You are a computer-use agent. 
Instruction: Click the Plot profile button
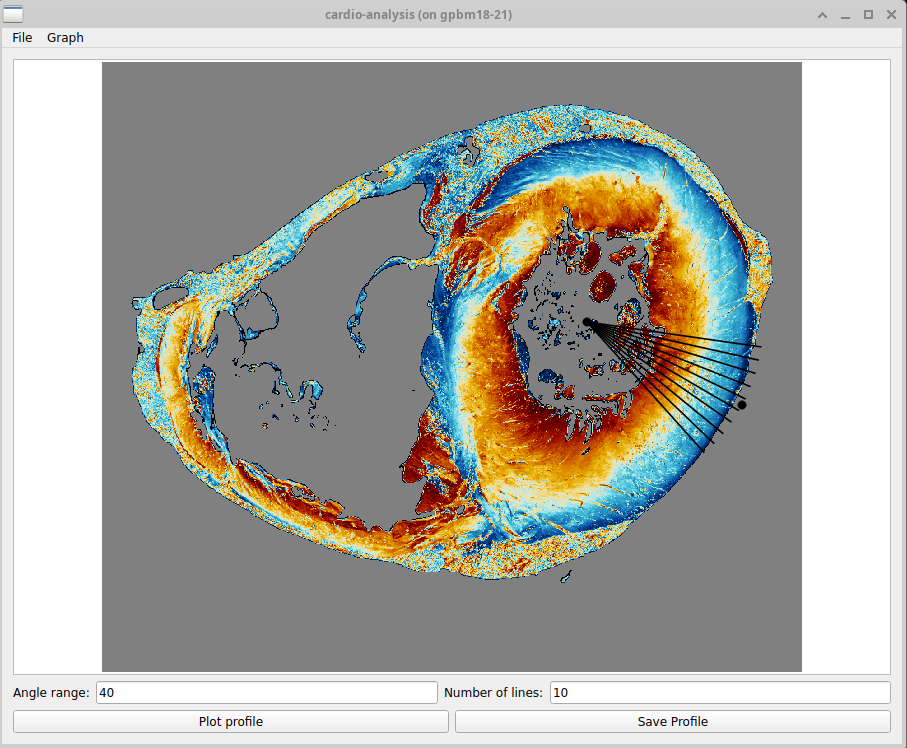tap(231, 721)
